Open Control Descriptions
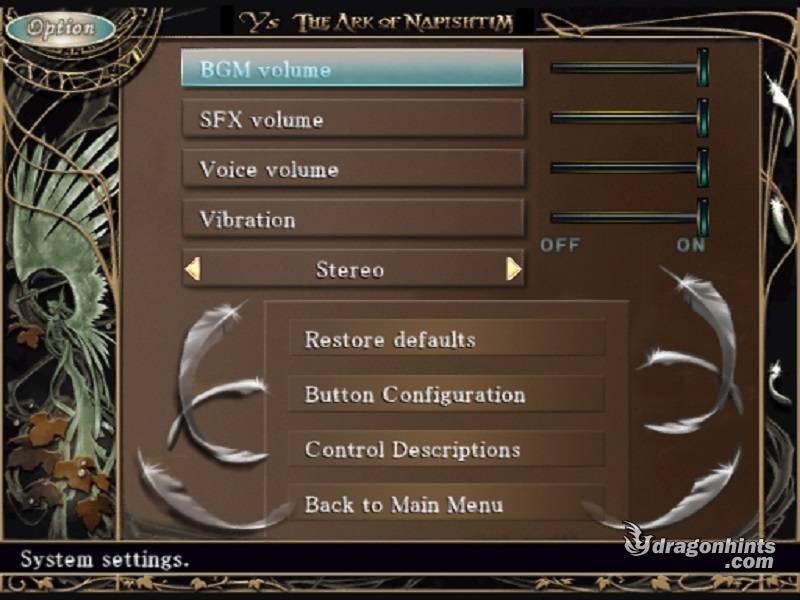Screen dimensions: 800x600 coord(447,449)
